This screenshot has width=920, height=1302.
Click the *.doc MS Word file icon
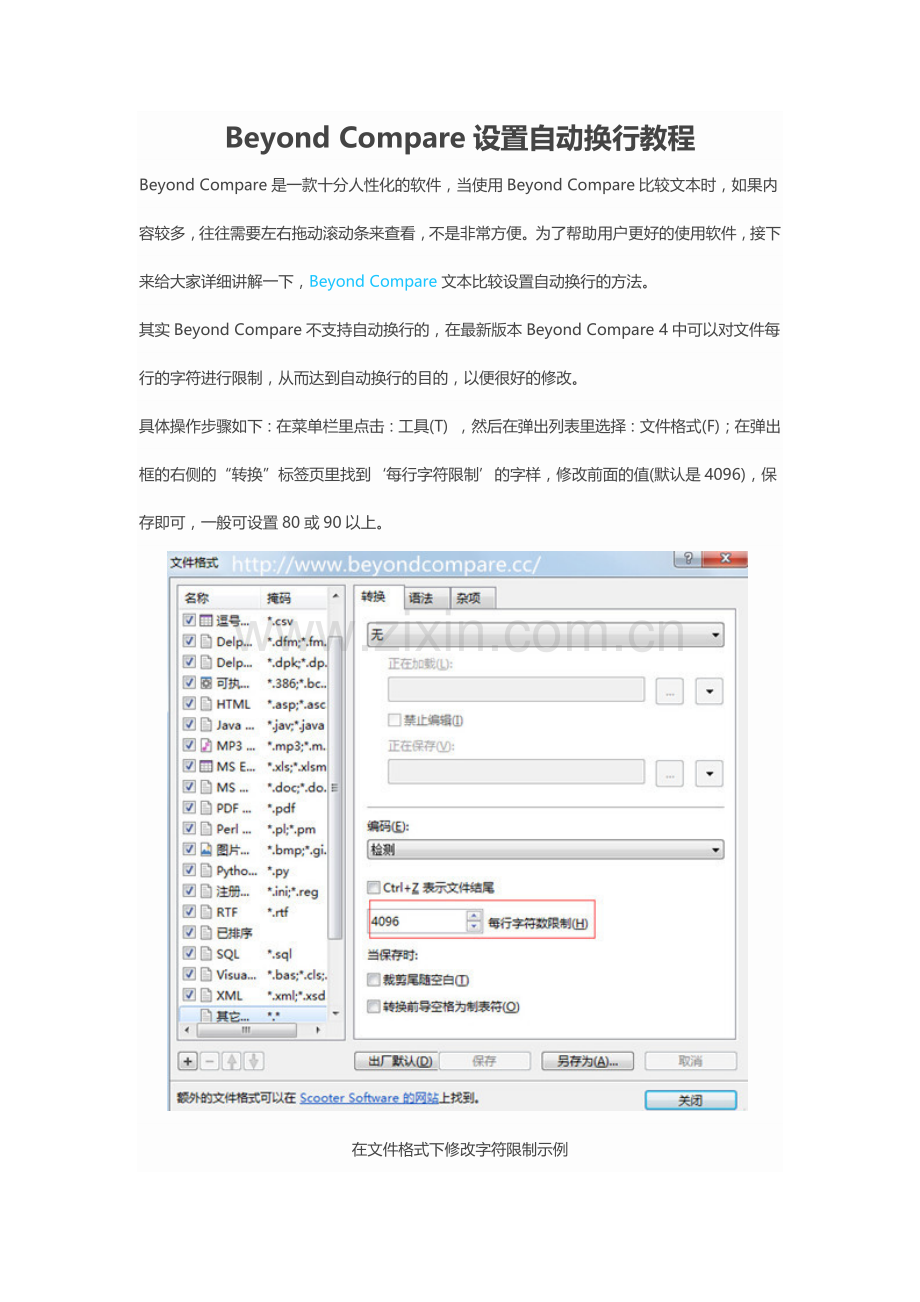(206, 787)
